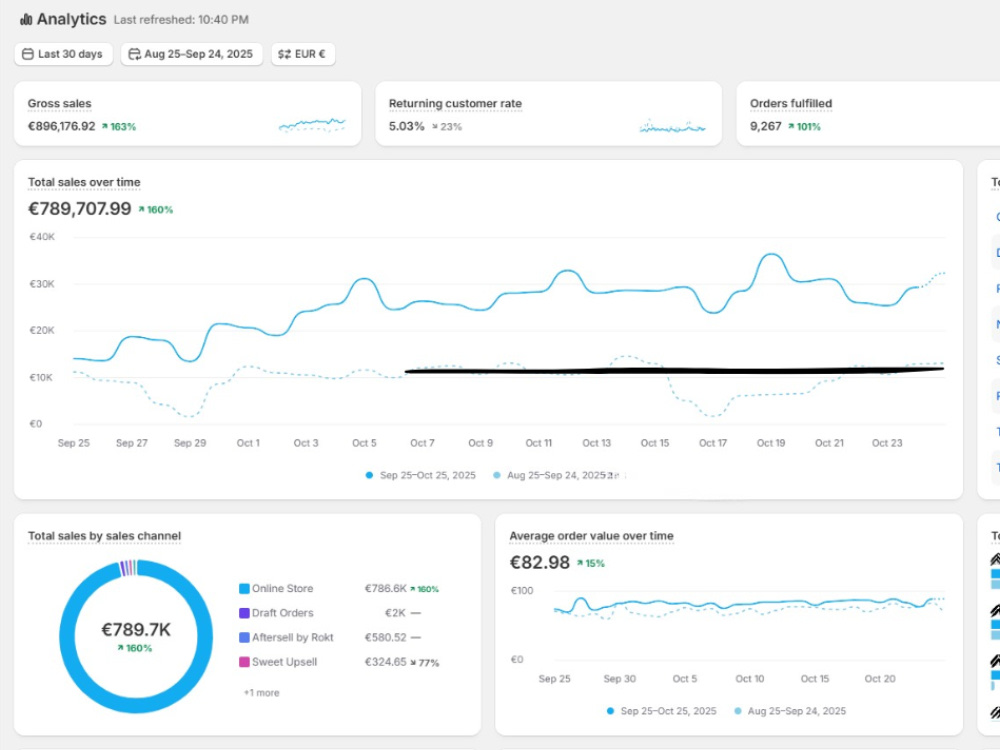Open the Returning customer rate report
This screenshot has width=1000, height=750.
point(455,103)
